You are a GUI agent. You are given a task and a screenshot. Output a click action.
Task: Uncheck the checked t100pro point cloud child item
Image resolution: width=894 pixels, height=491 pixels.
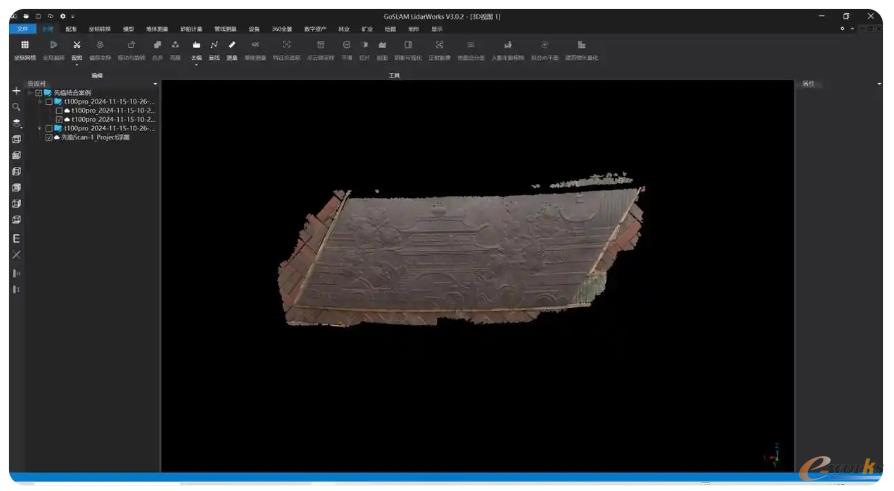(59, 120)
